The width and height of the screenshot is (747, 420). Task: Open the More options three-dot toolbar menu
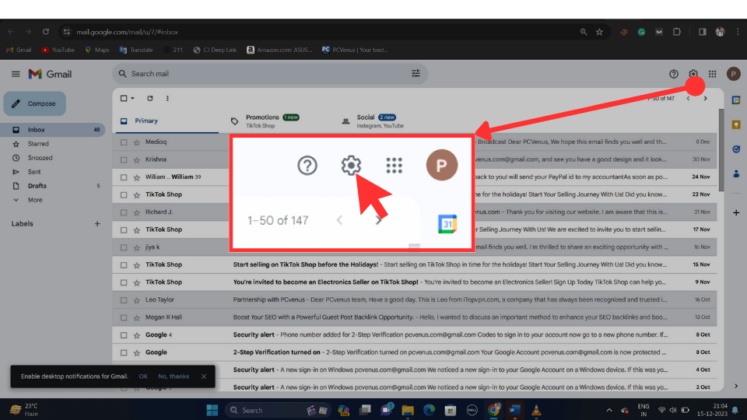pyautogui.click(x=167, y=98)
